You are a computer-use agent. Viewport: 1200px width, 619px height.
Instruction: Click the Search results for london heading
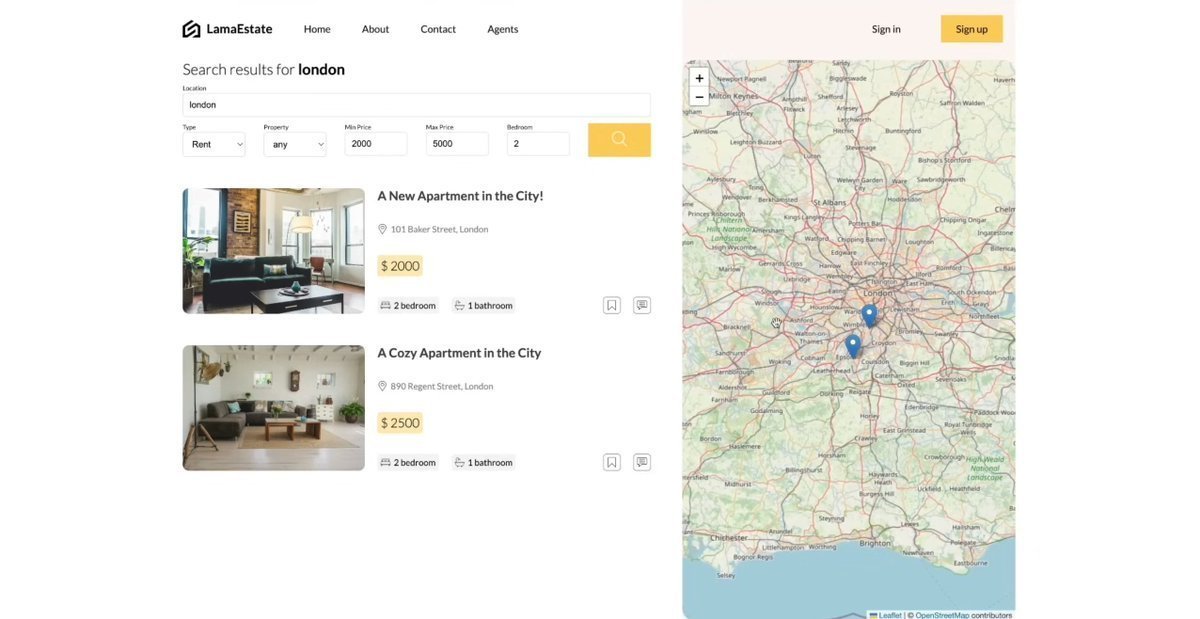[x=264, y=69]
